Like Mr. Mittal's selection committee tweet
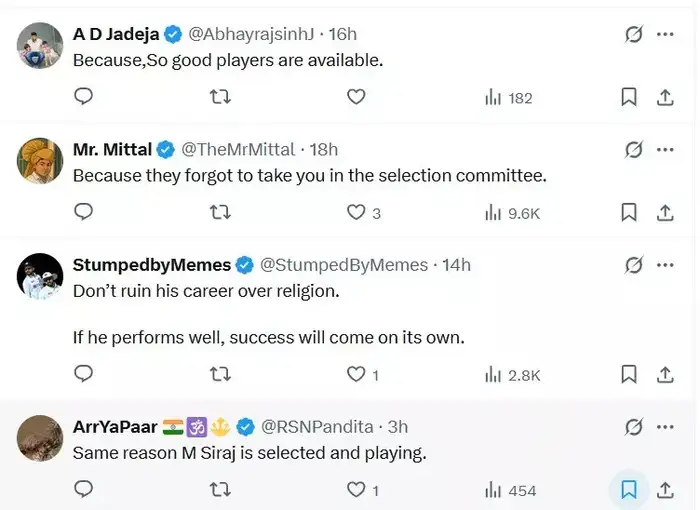Viewport: 700px width, 510px height. tap(356, 212)
